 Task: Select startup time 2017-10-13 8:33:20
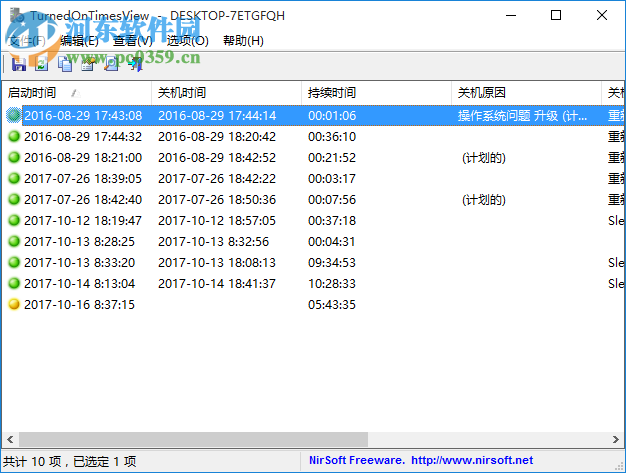tap(79, 262)
